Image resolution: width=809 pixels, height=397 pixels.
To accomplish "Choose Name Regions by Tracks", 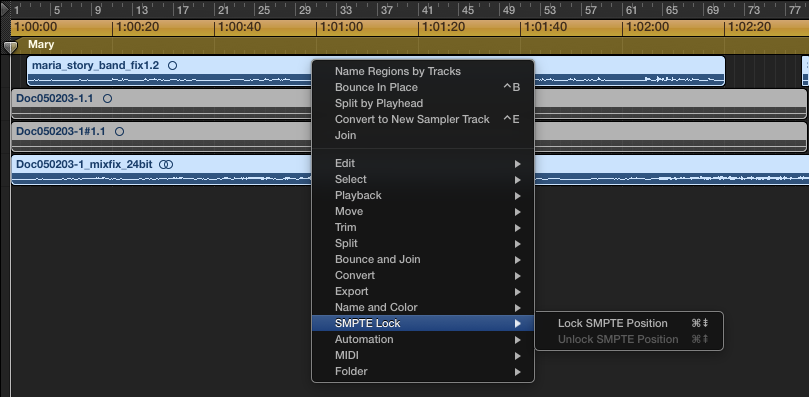I will coord(423,71).
